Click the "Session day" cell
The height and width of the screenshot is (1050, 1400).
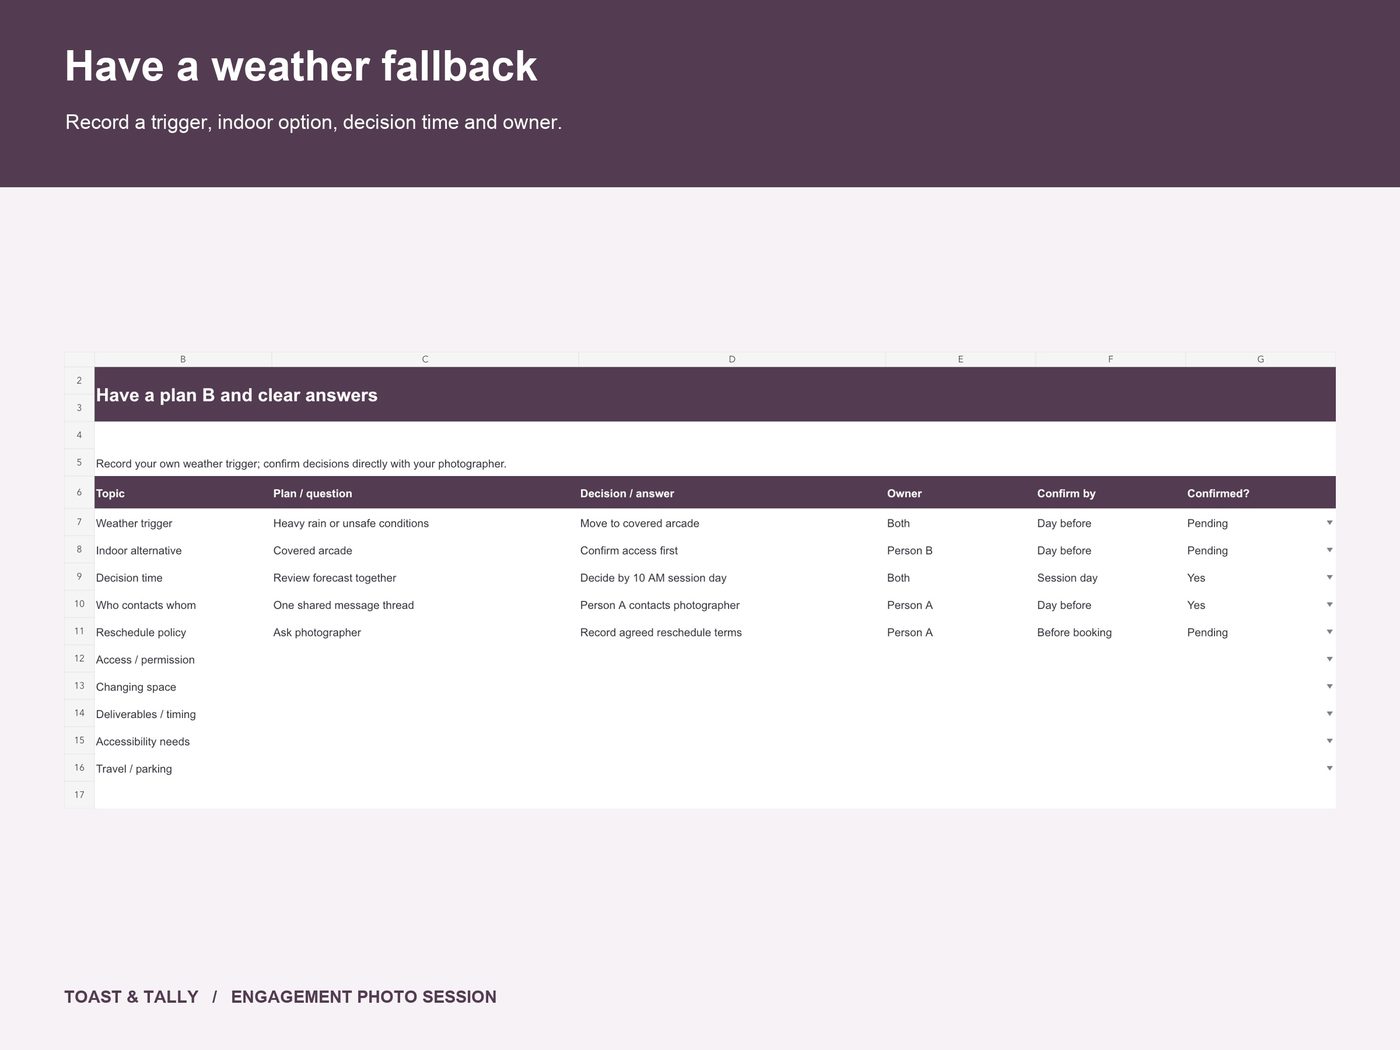(1110, 578)
